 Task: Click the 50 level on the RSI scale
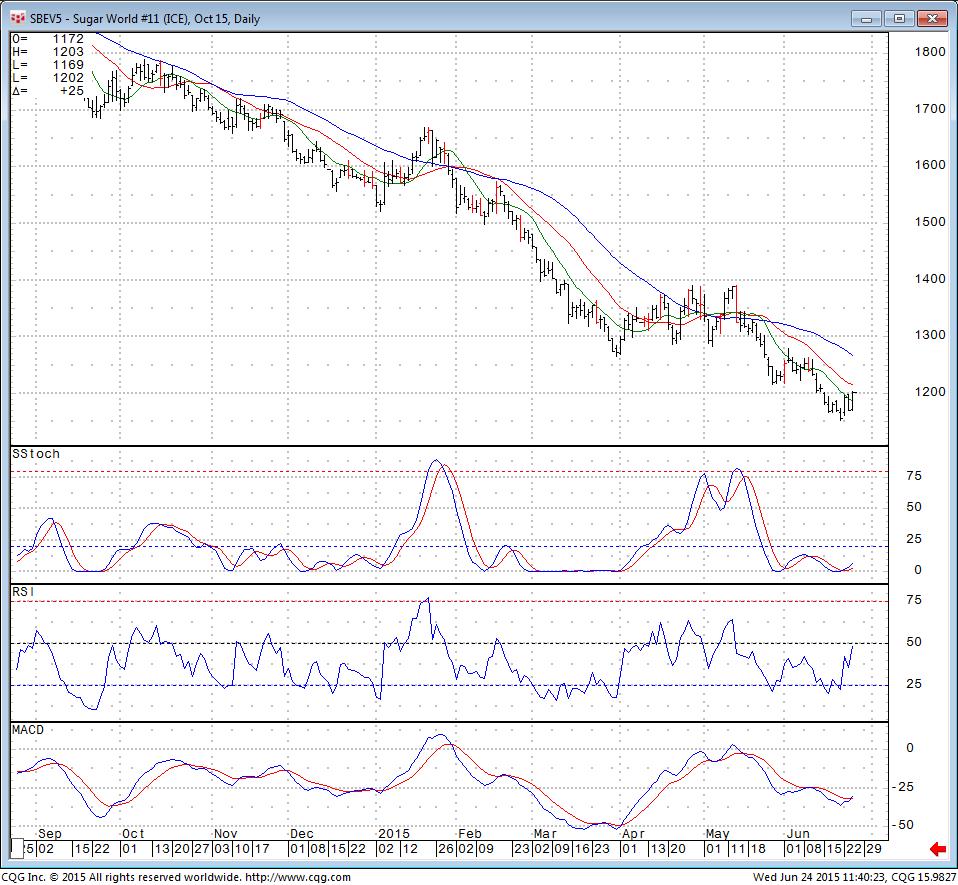point(914,642)
